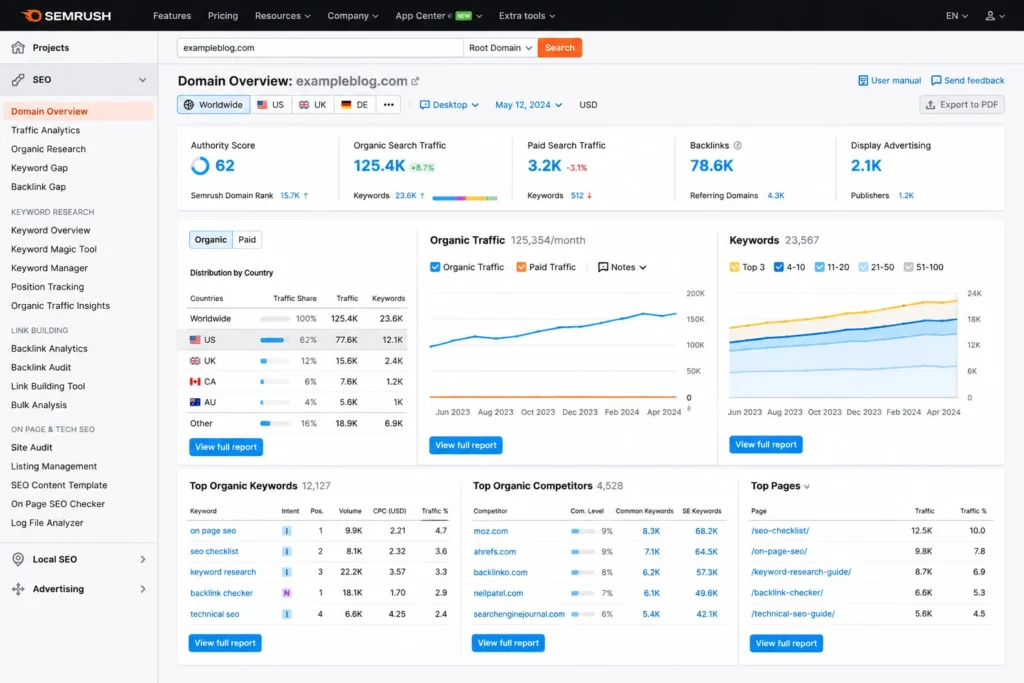Viewport: 1024px width, 683px height.
Task: View full report for Top Organic Competitors
Action: [x=508, y=643]
